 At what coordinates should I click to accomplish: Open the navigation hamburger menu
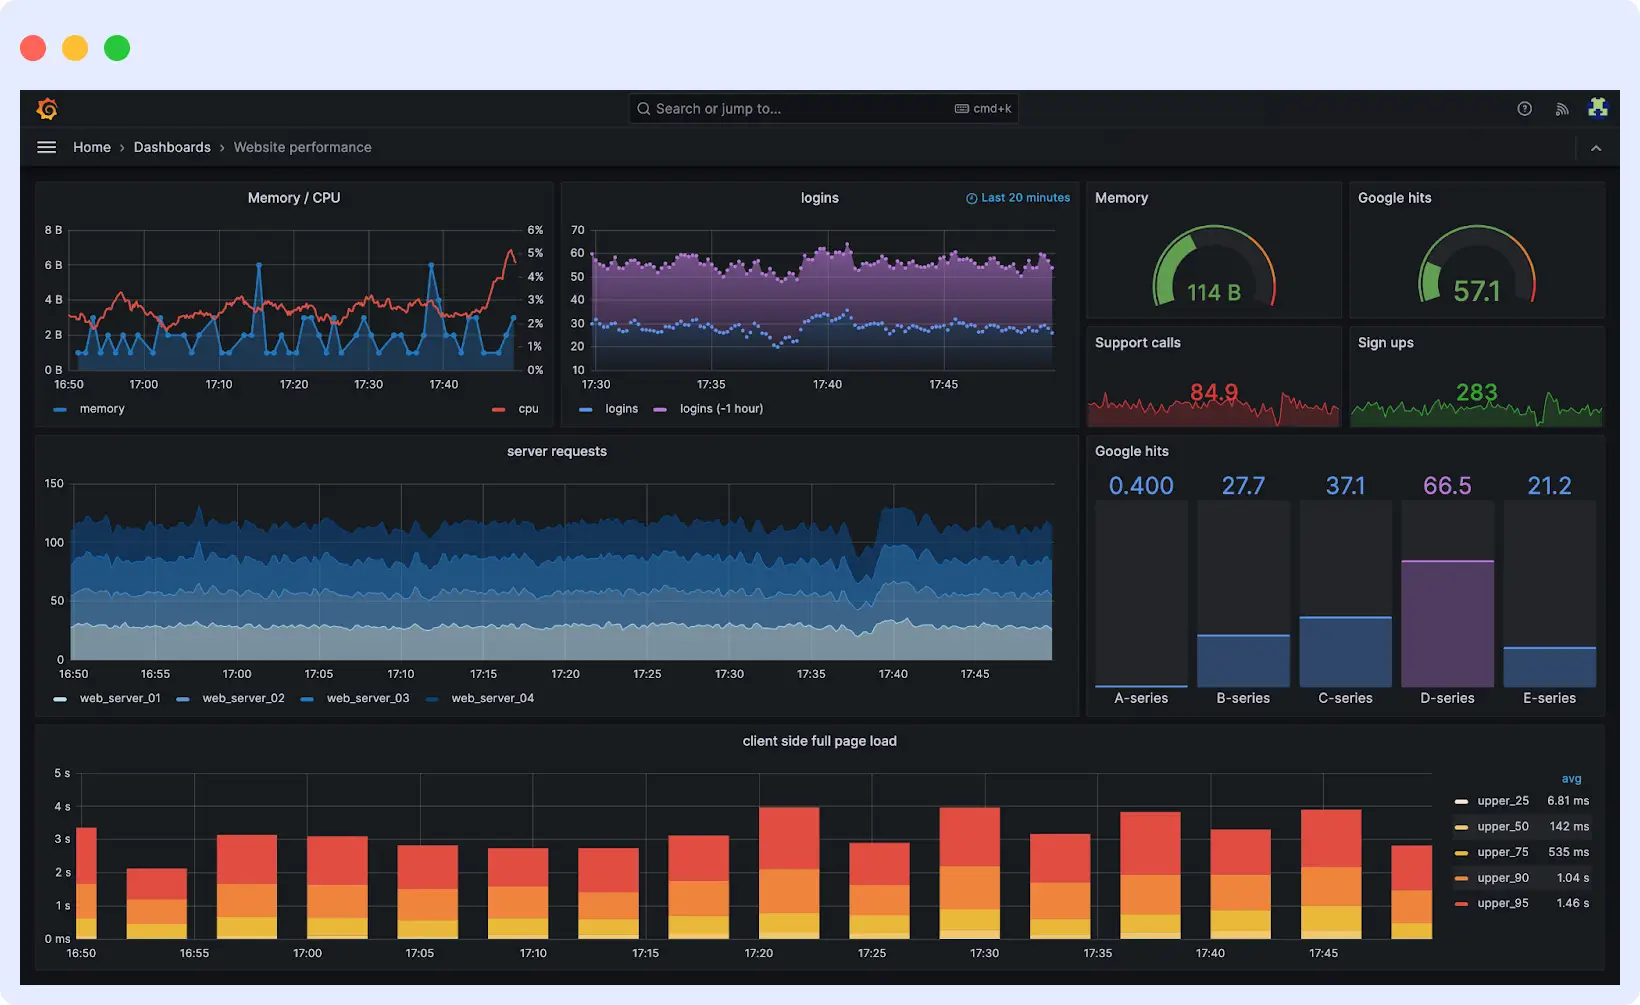(x=46, y=147)
